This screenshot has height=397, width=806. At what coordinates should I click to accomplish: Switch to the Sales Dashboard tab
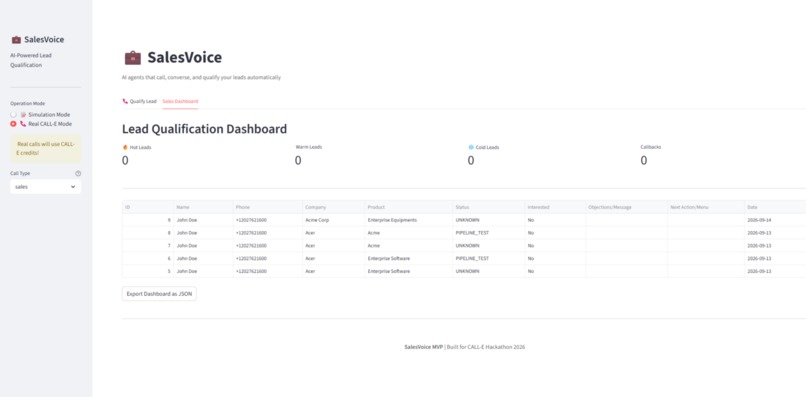pyautogui.click(x=180, y=101)
